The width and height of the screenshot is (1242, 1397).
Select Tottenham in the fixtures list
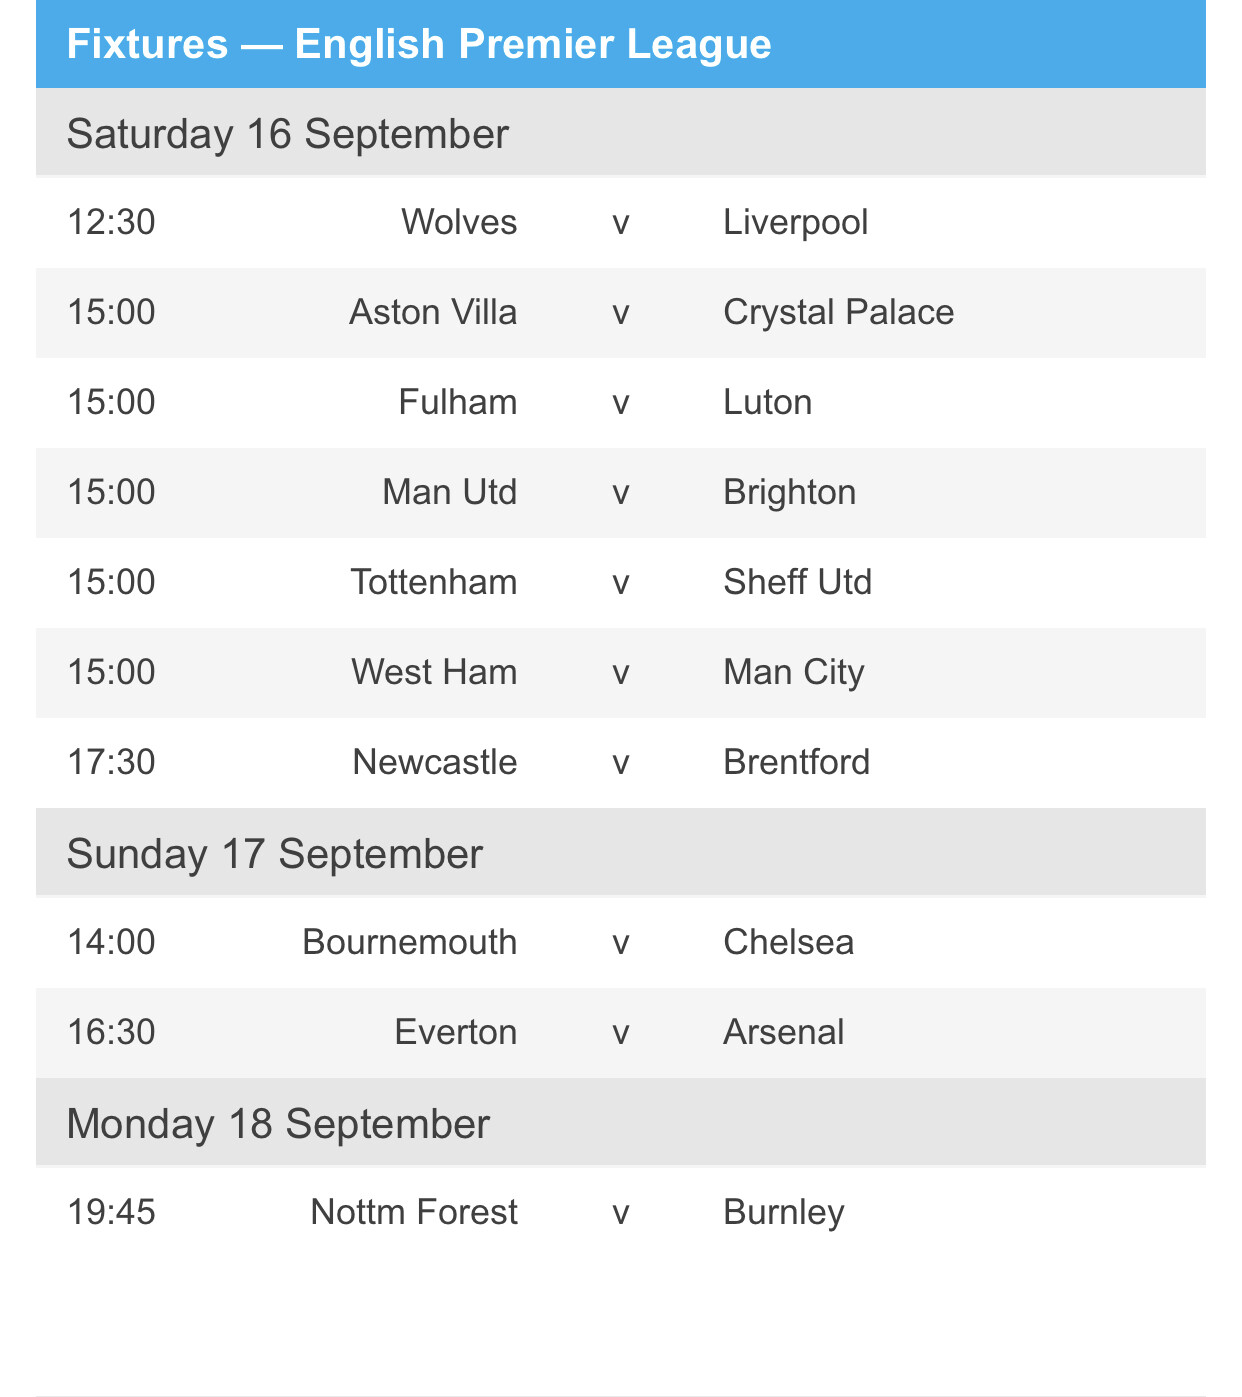(x=434, y=582)
